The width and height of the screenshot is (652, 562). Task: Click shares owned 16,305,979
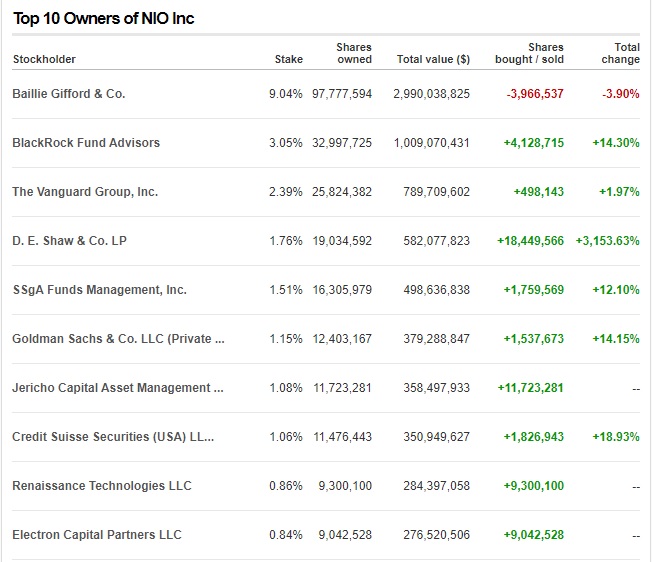(342, 290)
